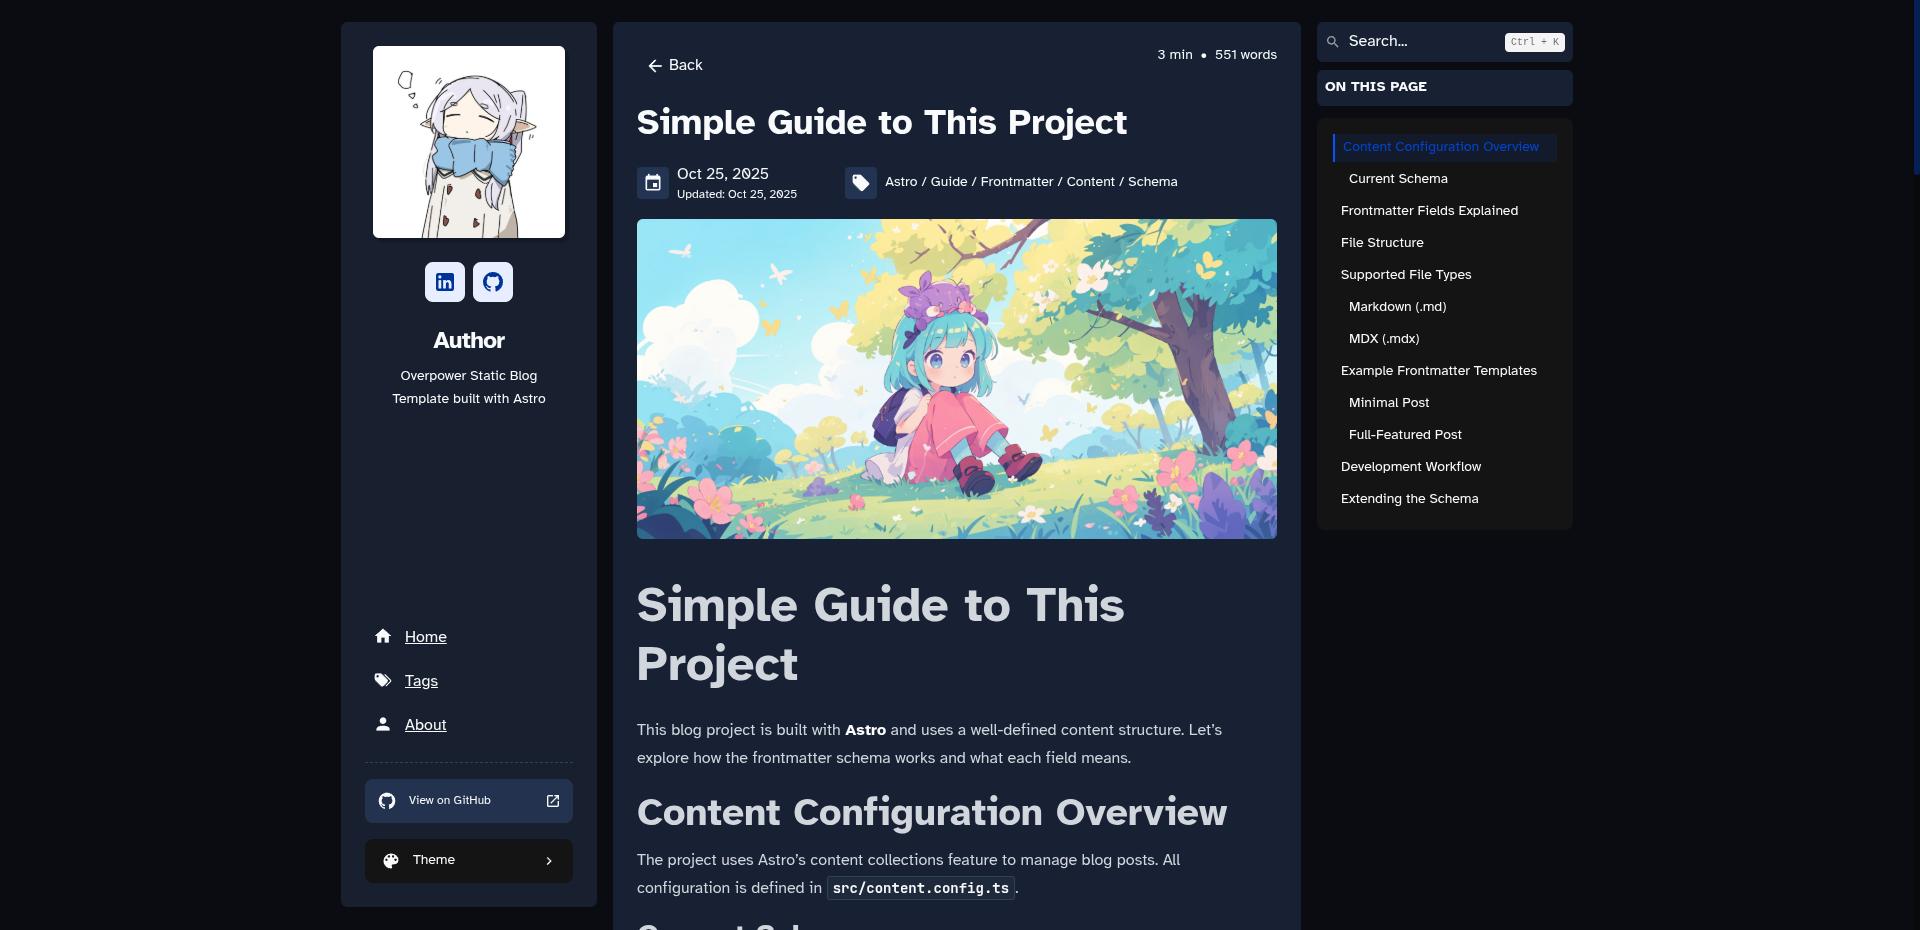Jump to Frontmatter Fields Explained section

1429,211
